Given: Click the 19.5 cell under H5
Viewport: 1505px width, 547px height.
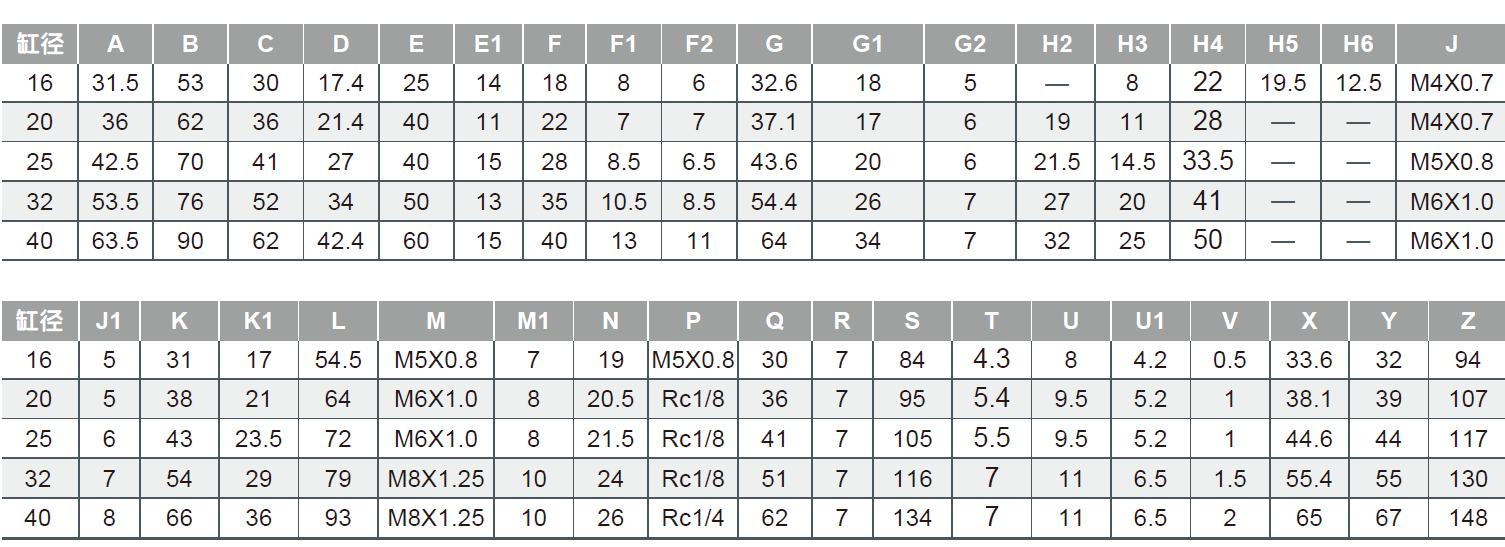Looking at the screenshot, I should 1283,83.
